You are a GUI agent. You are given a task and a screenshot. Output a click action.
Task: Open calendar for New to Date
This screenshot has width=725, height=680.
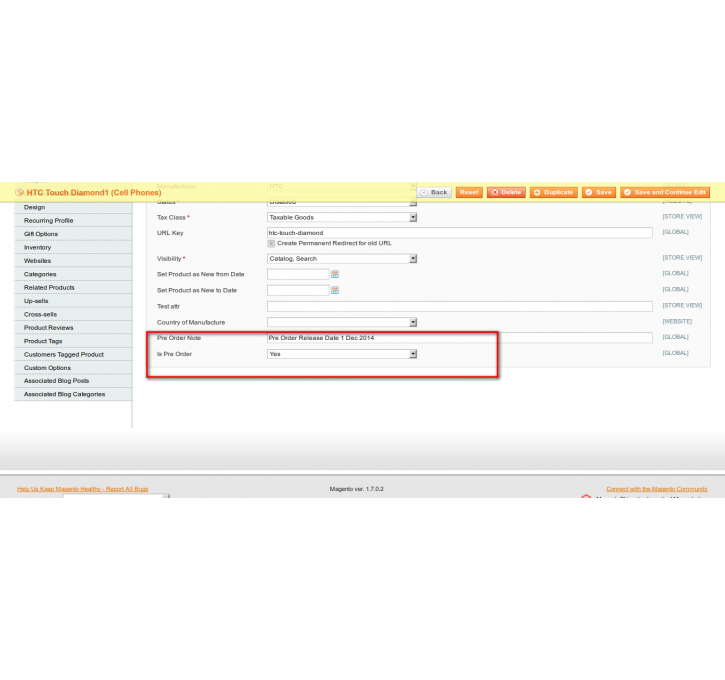[335, 290]
